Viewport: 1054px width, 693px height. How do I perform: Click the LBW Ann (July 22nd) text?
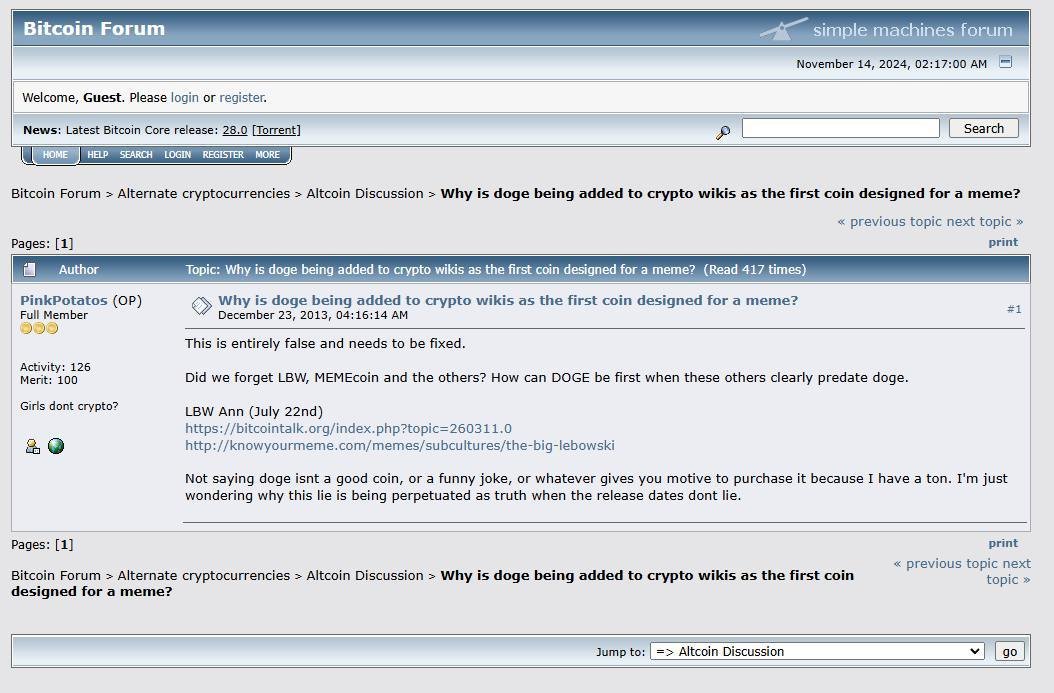click(254, 411)
